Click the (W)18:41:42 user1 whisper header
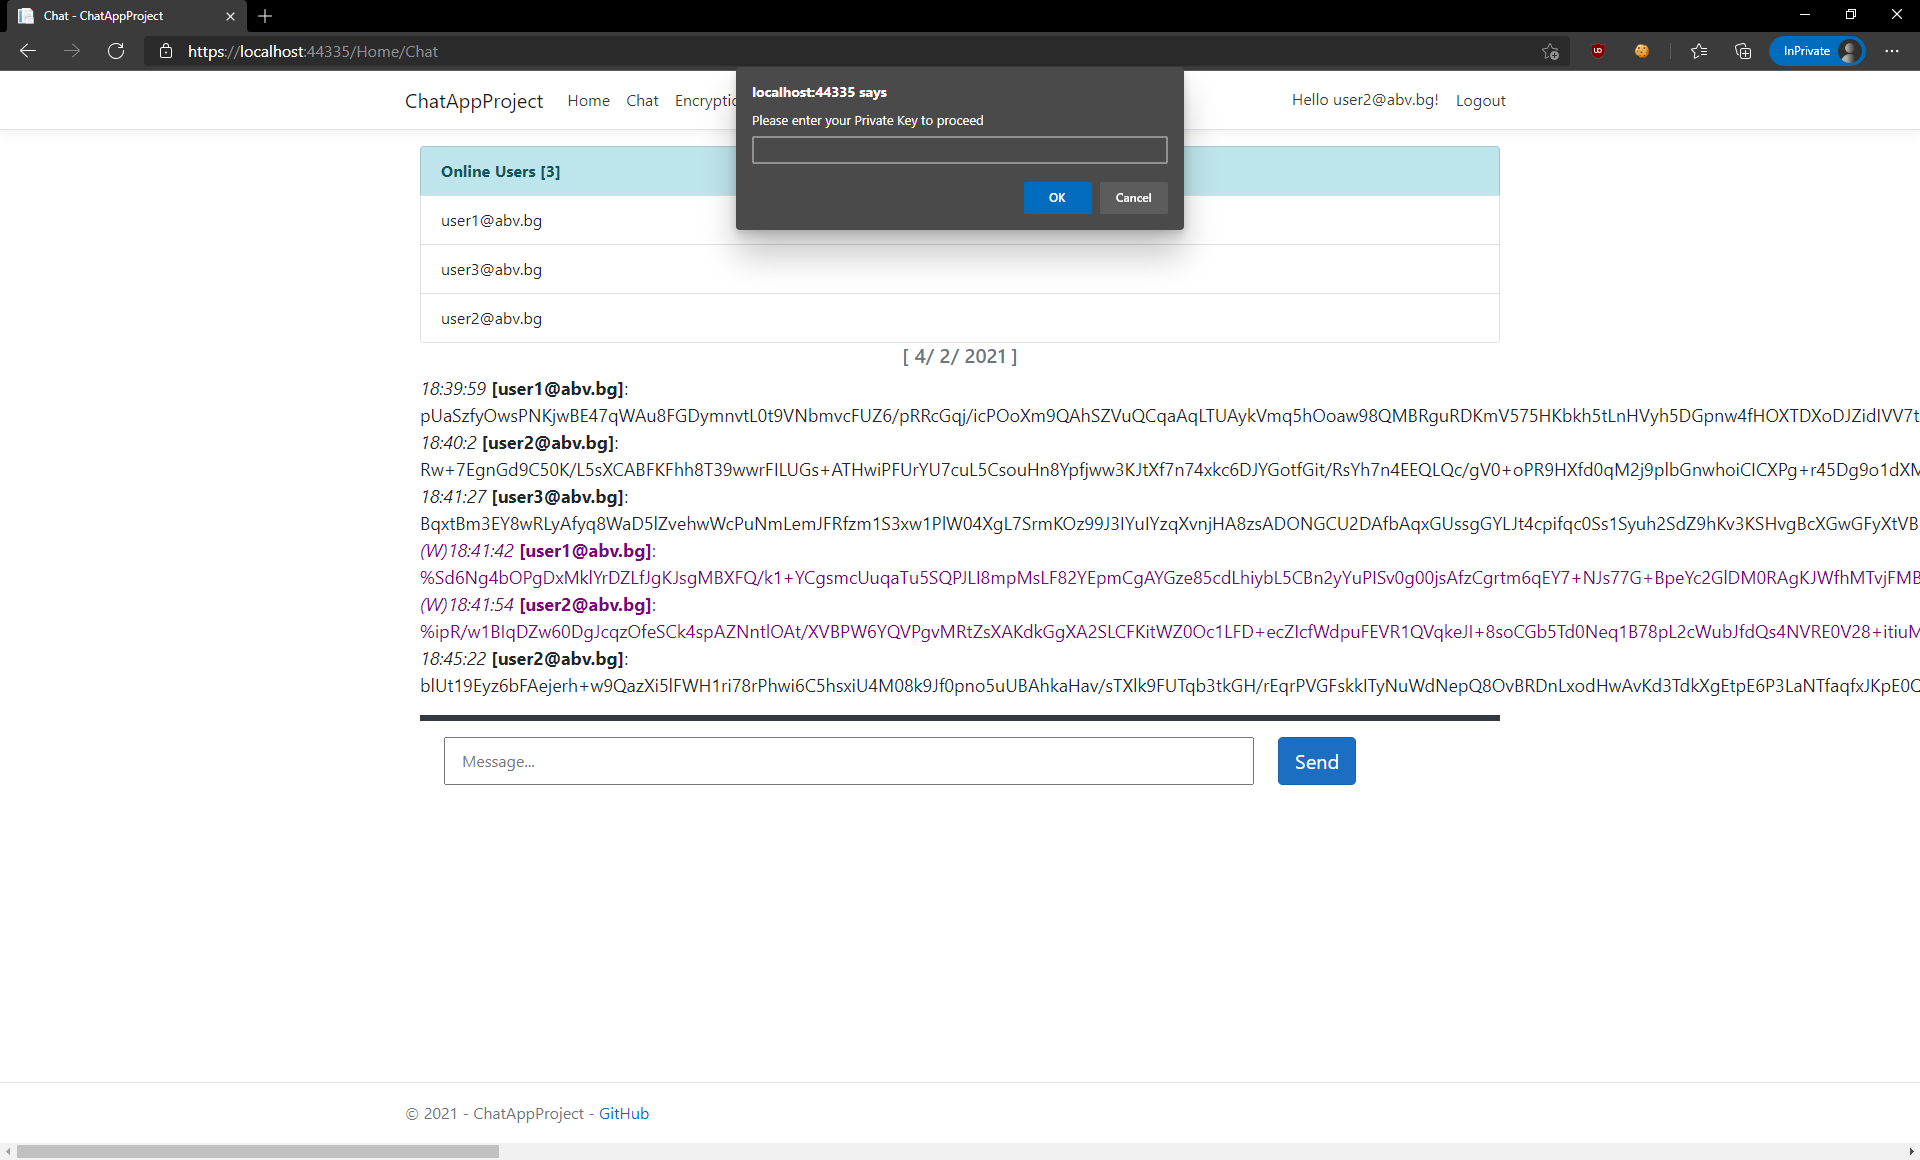This screenshot has width=1920, height=1160. click(538, 551)
